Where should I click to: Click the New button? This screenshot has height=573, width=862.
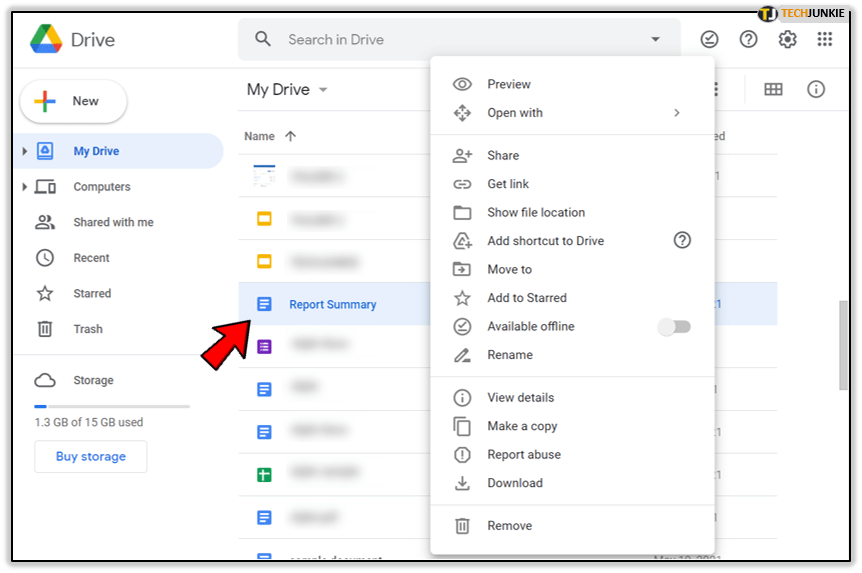[x=74, y=101]
